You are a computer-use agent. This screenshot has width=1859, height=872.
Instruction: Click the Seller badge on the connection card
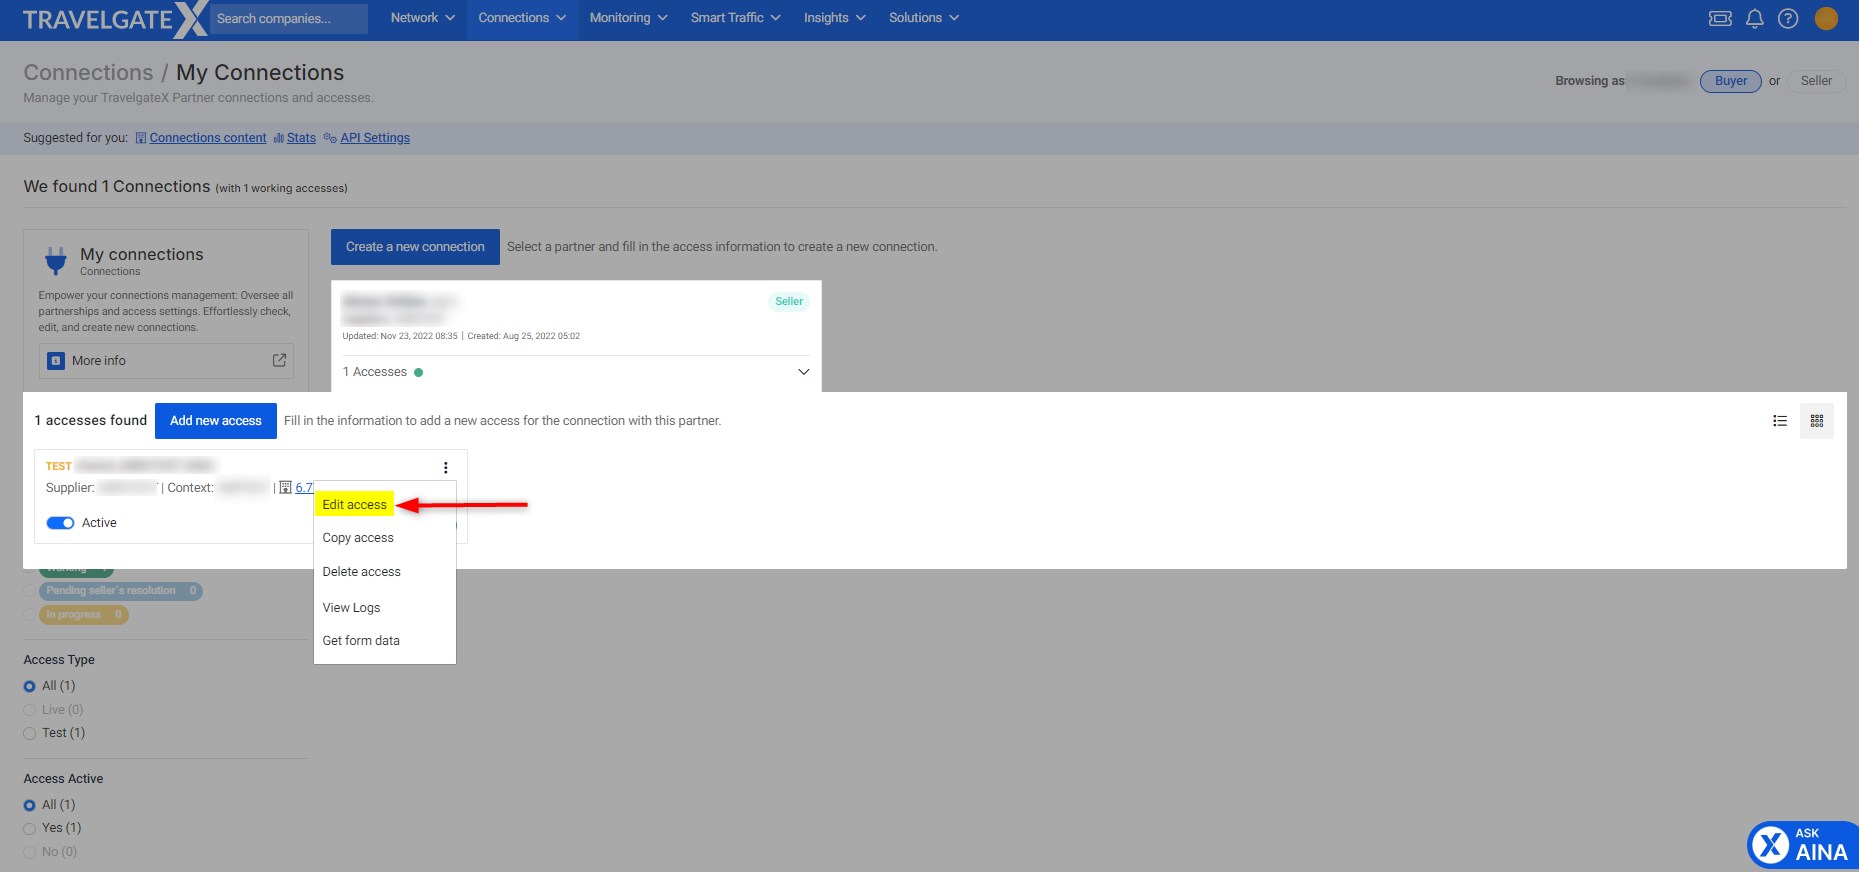click(789, 302)
